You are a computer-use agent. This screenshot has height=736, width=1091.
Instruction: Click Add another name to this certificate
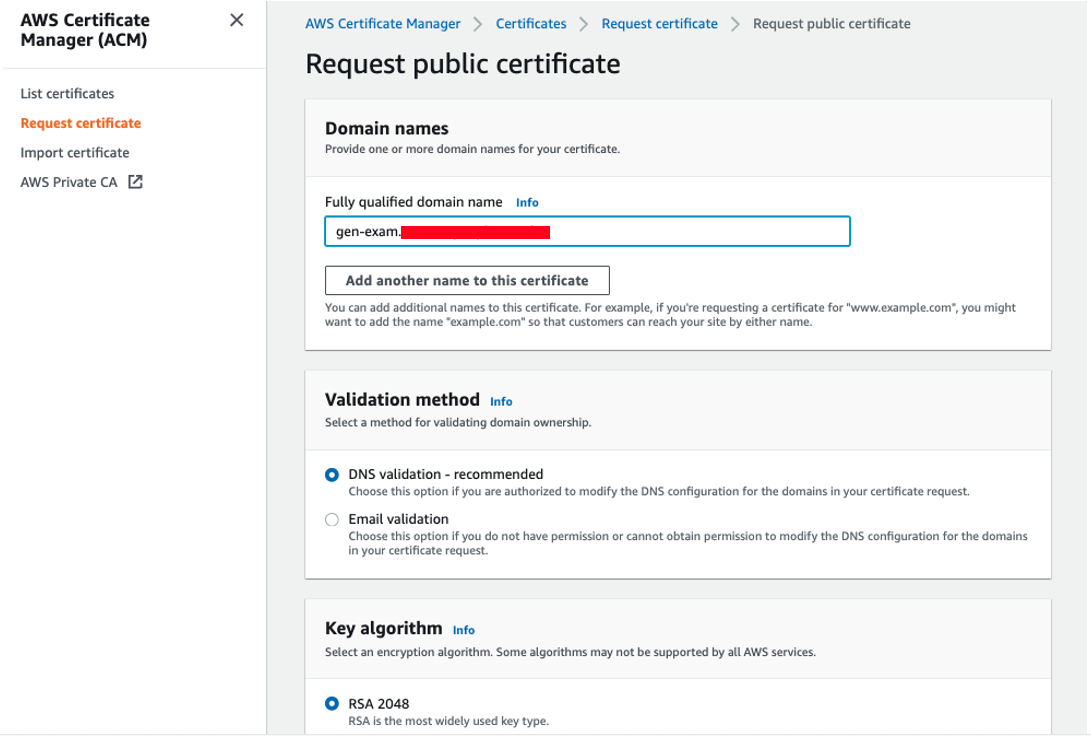pos(467,280)
